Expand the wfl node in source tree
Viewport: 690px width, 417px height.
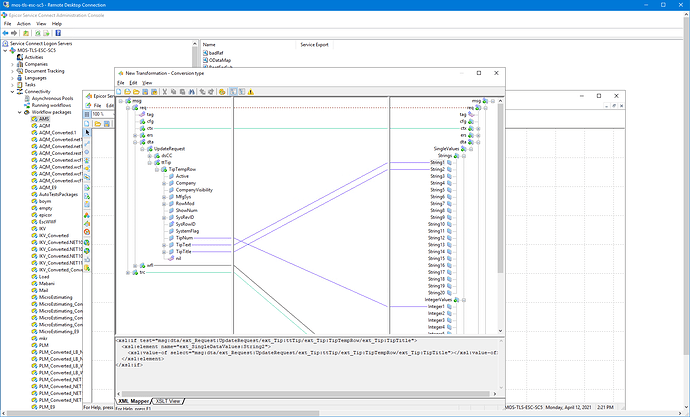(x=135, y=266)
